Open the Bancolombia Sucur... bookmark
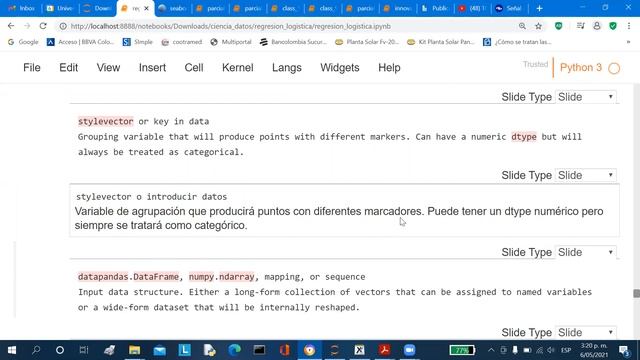640x360 pixels. [x=293, y=42]
